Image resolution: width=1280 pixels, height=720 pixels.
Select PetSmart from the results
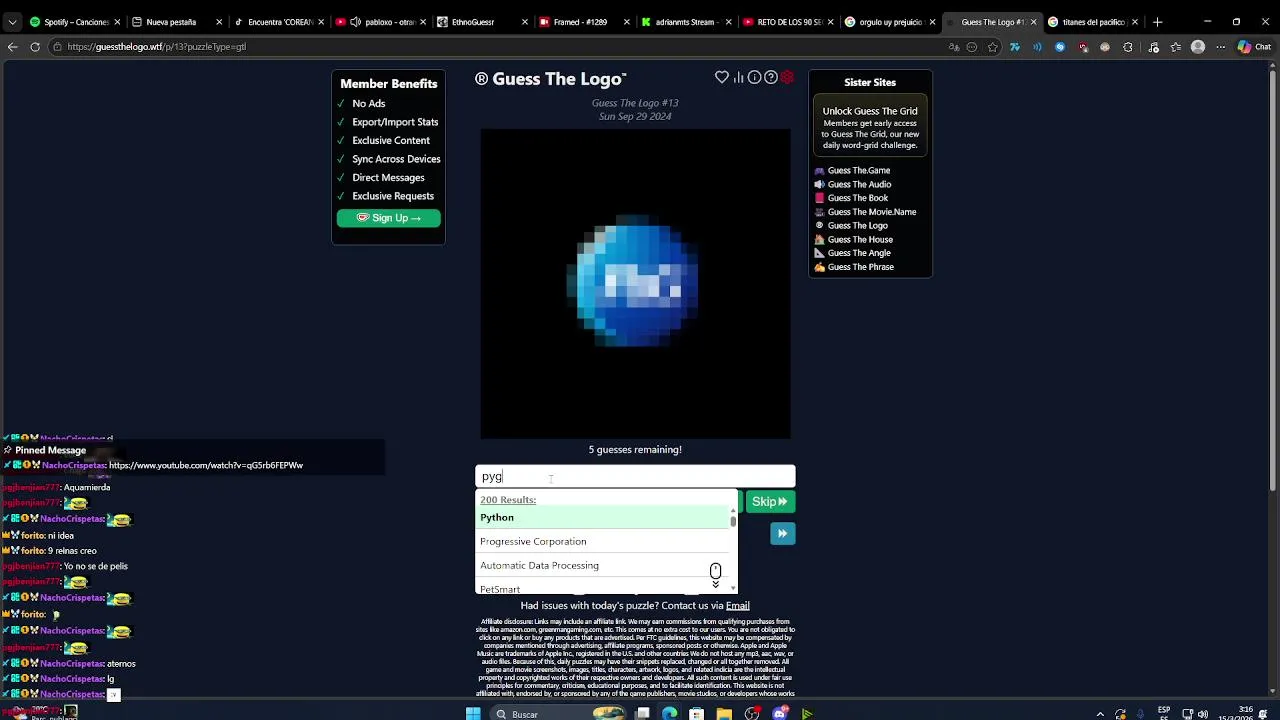point(603,588)
